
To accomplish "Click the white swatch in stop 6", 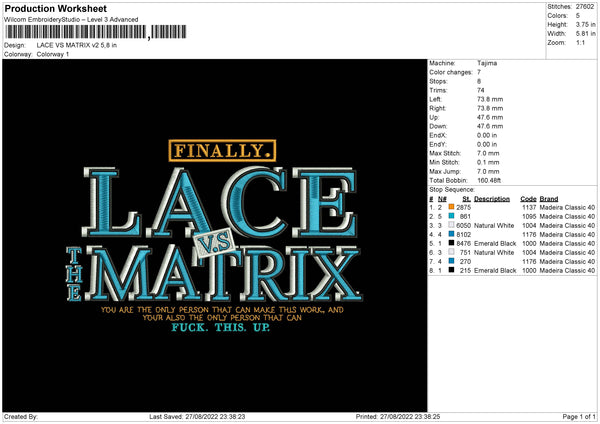I will point(451,252).
